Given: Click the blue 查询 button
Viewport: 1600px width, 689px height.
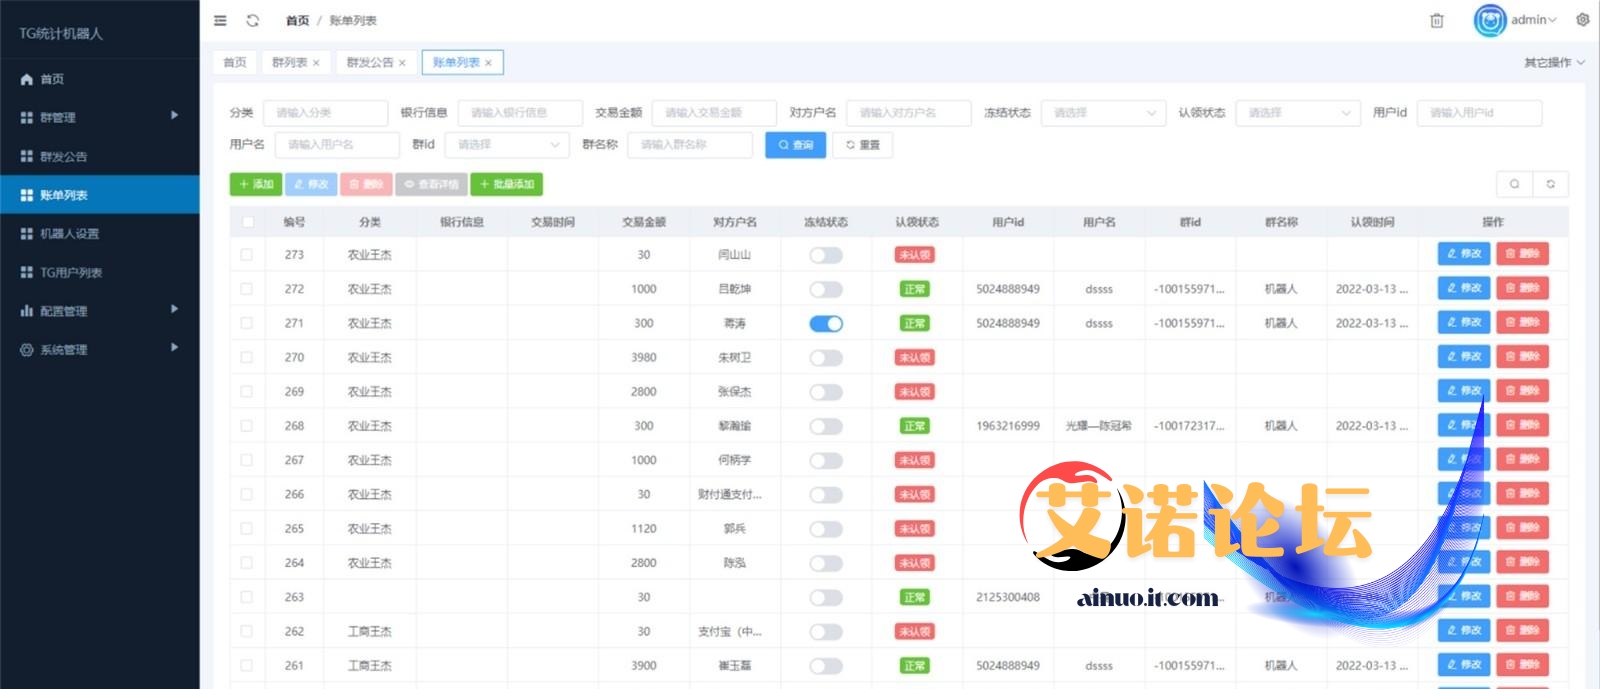Looking at the screenshot, I should 796,145.
